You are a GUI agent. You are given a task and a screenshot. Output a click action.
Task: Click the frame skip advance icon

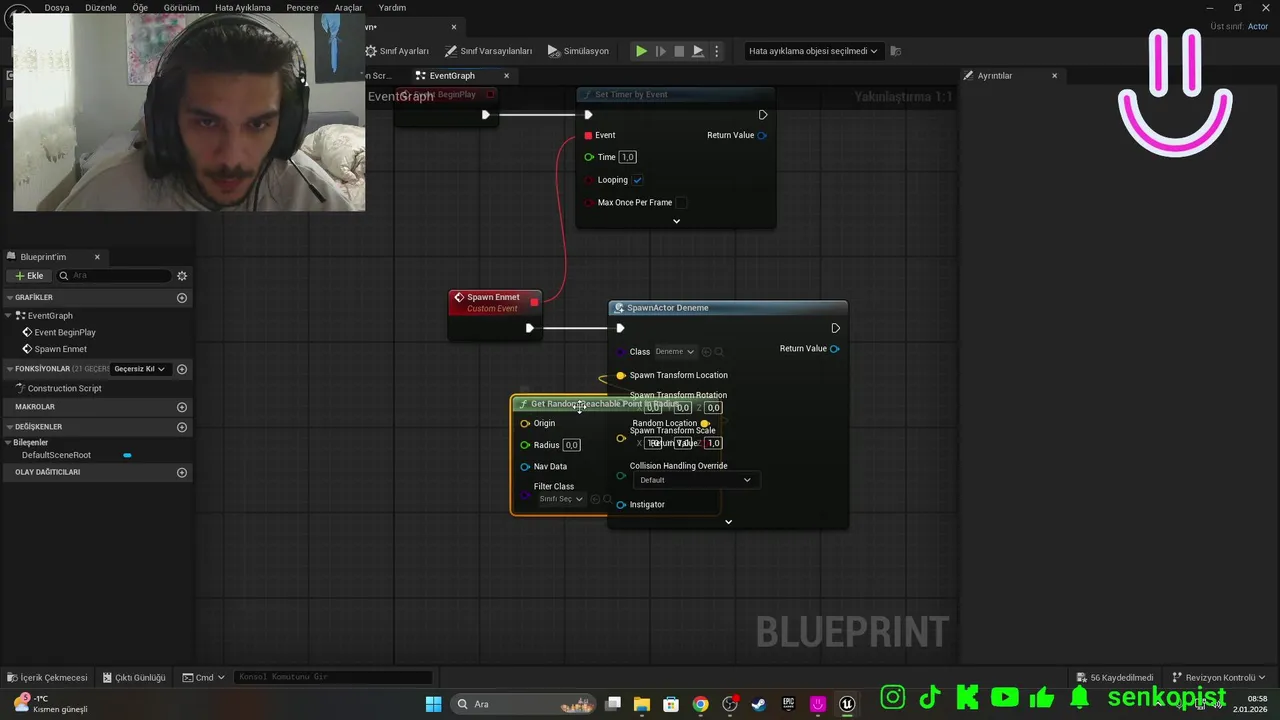coord(660,51)
